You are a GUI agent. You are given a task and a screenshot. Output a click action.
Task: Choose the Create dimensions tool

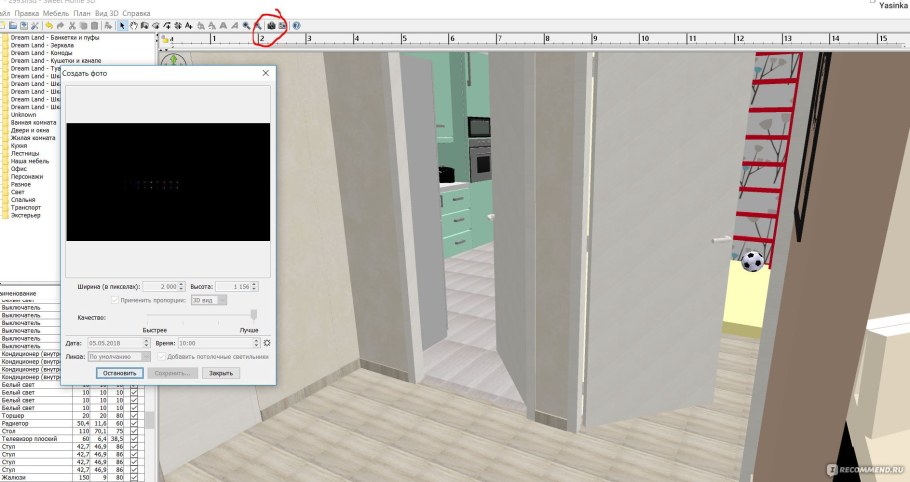tap(178, 26)
